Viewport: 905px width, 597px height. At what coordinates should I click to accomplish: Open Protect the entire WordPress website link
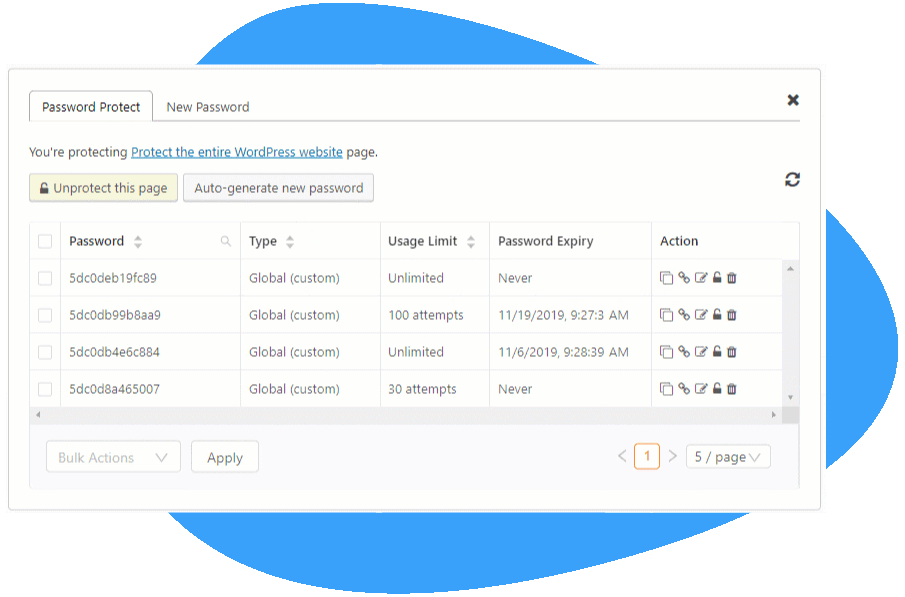(237, 152)
